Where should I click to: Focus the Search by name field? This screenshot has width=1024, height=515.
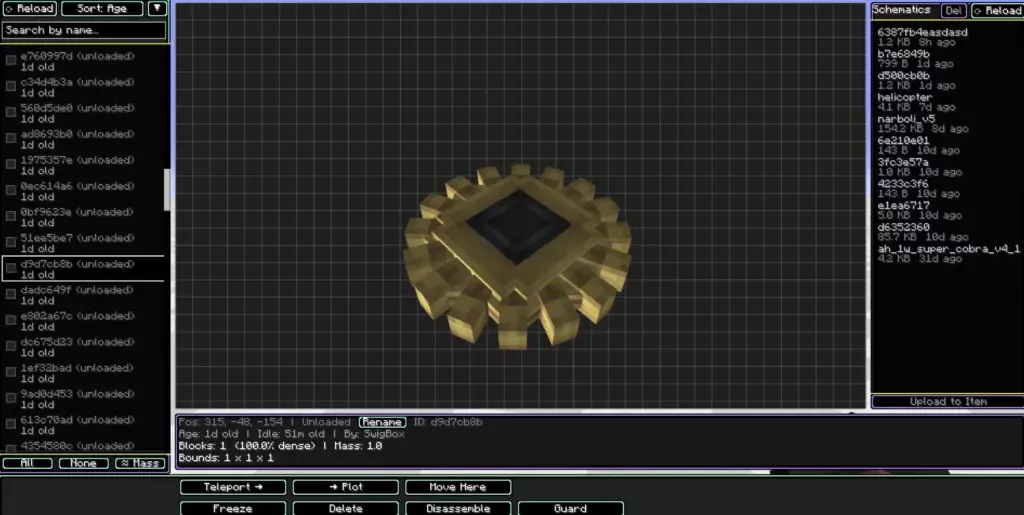[x=84, y=30]
